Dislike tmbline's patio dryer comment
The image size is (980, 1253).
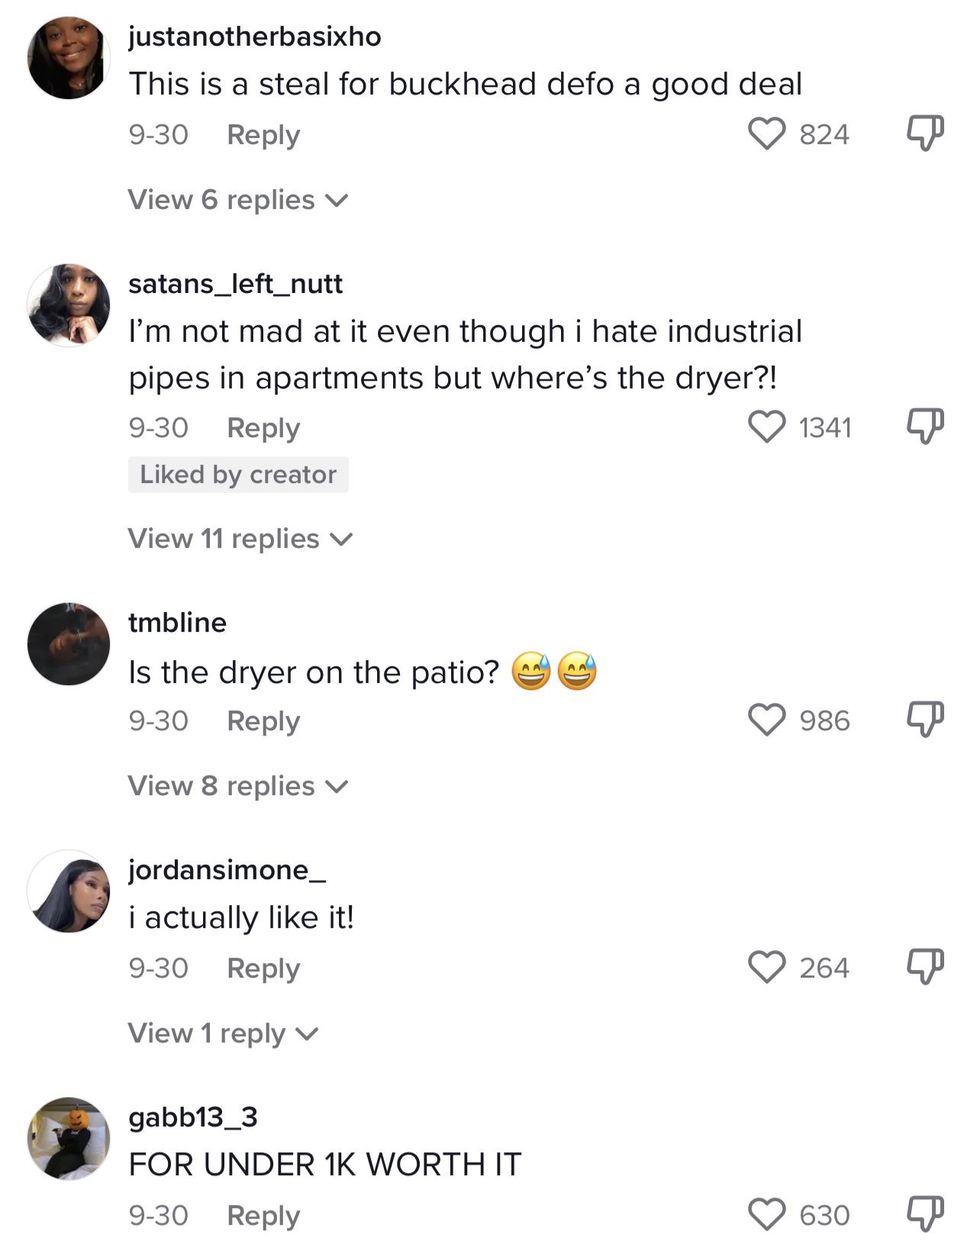923,717
